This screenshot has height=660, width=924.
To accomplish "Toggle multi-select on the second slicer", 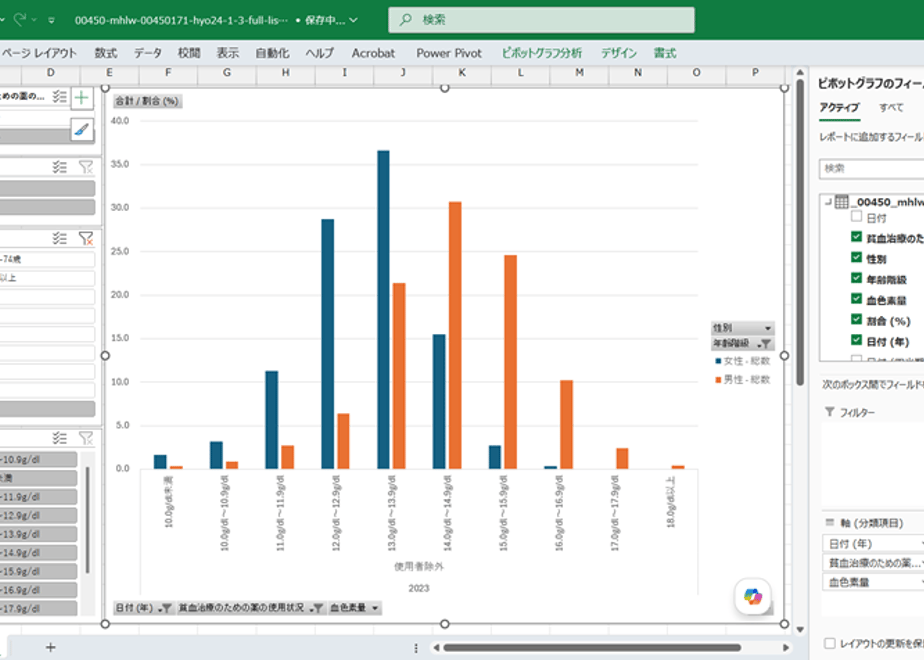I will pos(60,167).
